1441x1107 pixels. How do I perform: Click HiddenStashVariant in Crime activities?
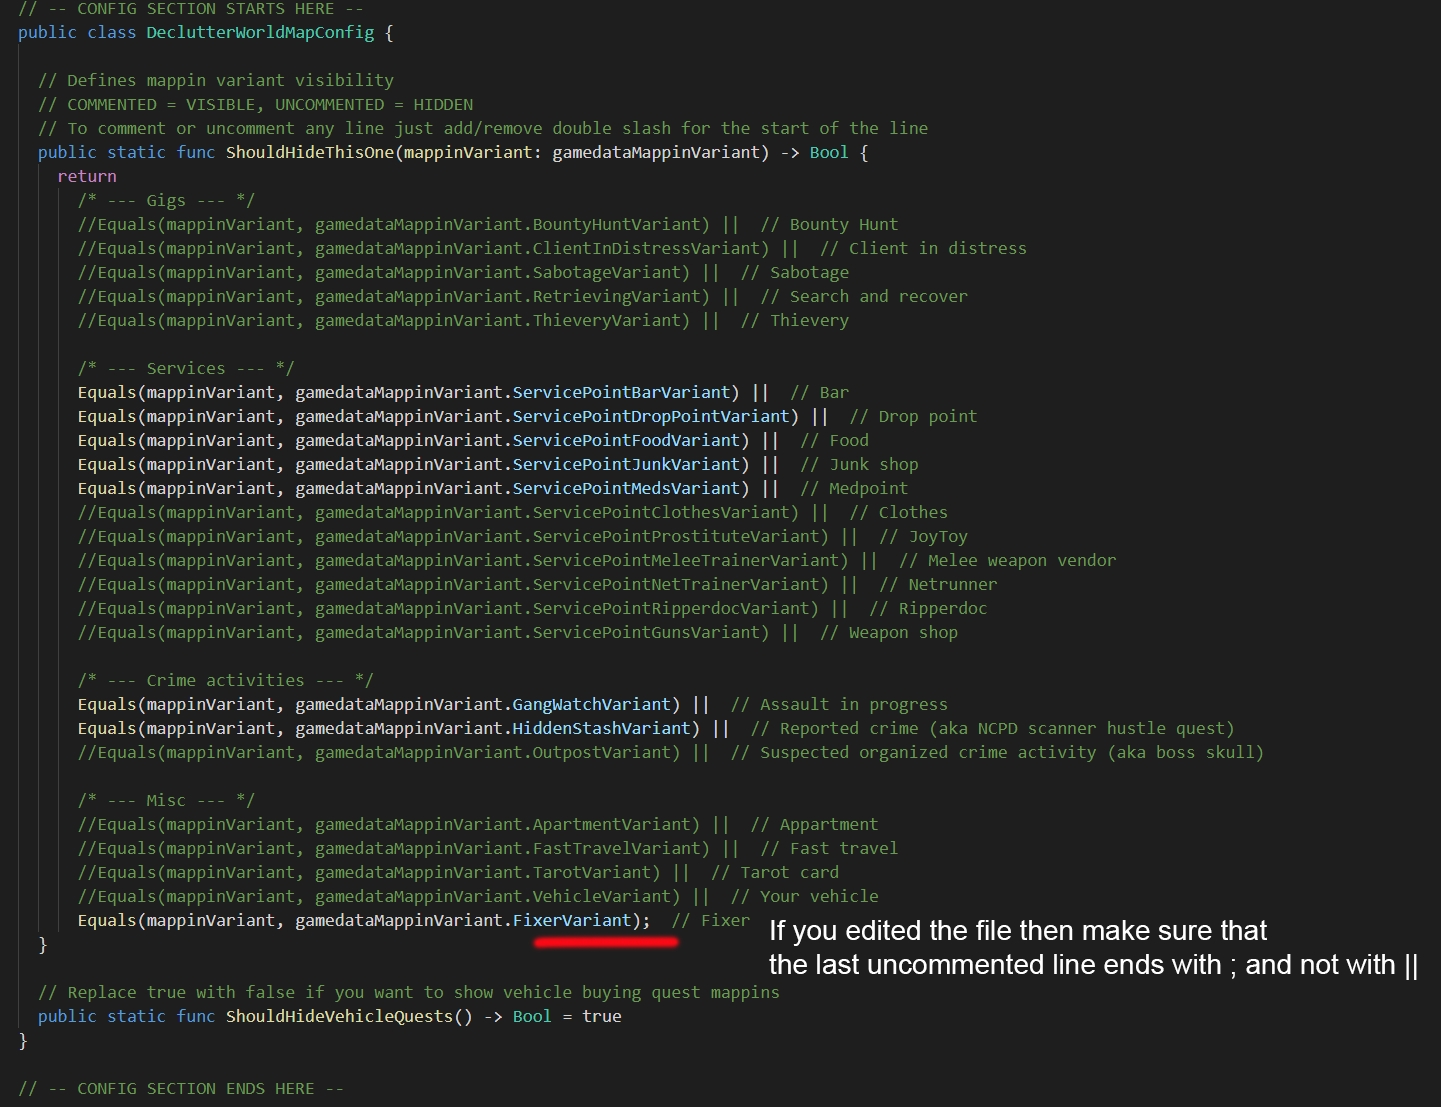point(601,728)
